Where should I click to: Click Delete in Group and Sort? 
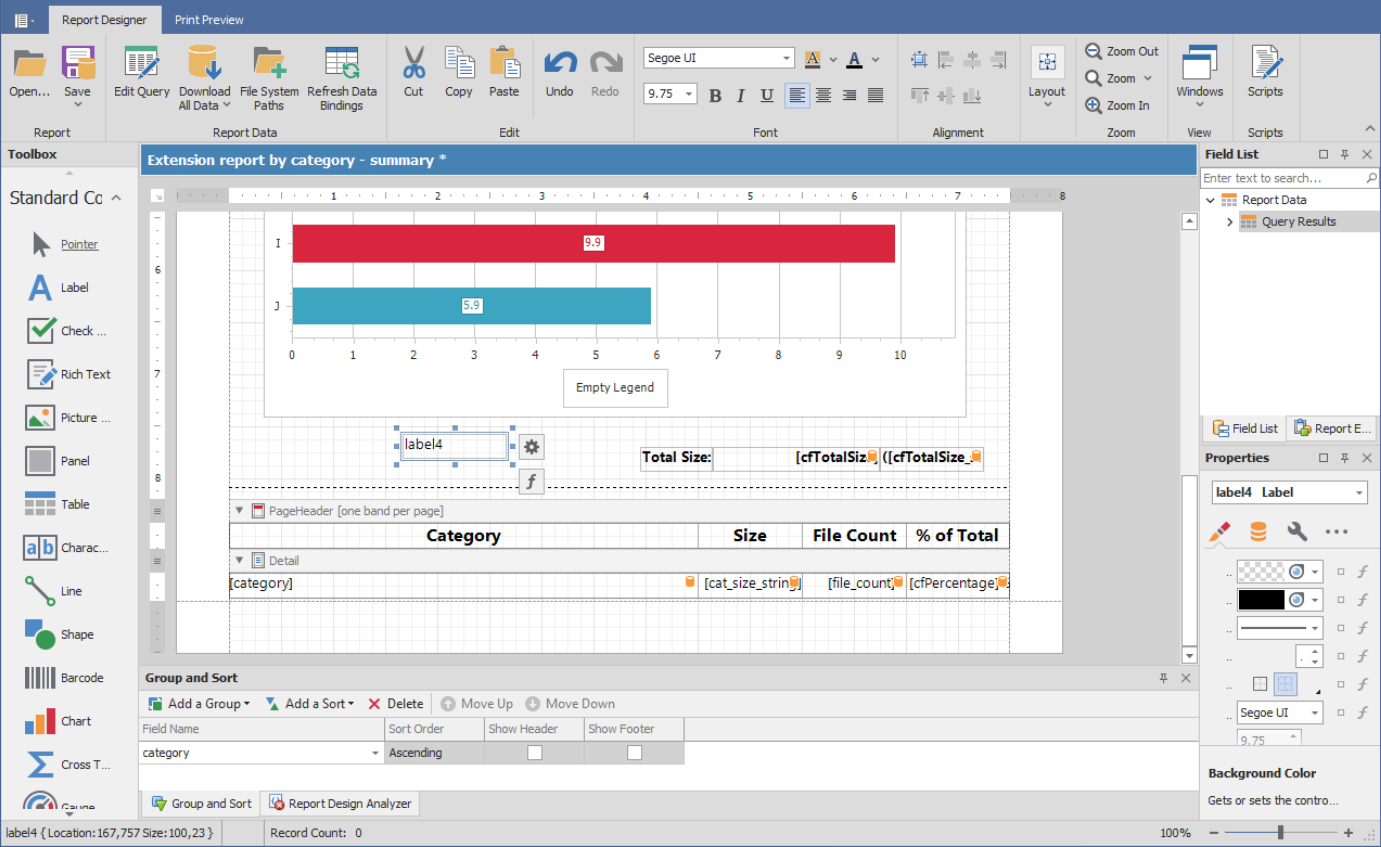coord(396,704)
